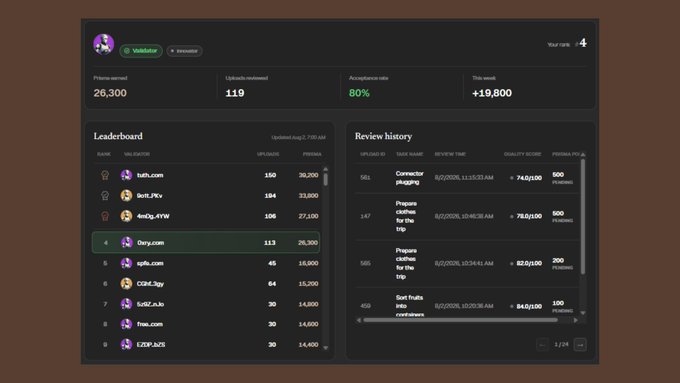Click the leaderboard vertical scrollbar thumb
Image resolution: width=680 pixels, height=383 pixels.
pyautogui.click(x=326, y=179)
